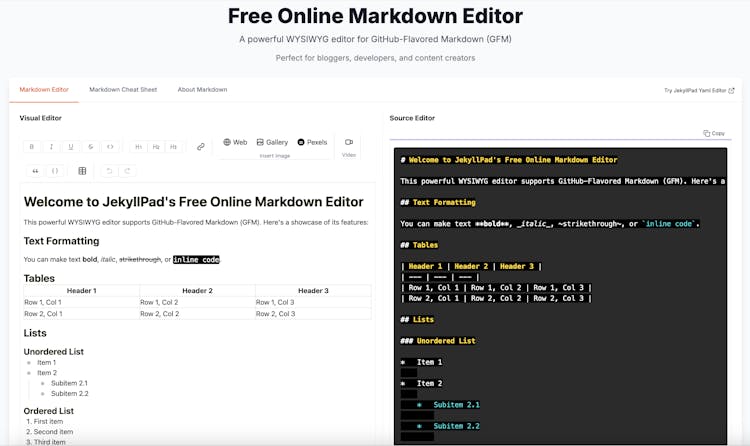The height and width of the screenshot is (446, 750).
Task: Click the 'Unordered List' heading in the visual editor
Action: (54, 351)
